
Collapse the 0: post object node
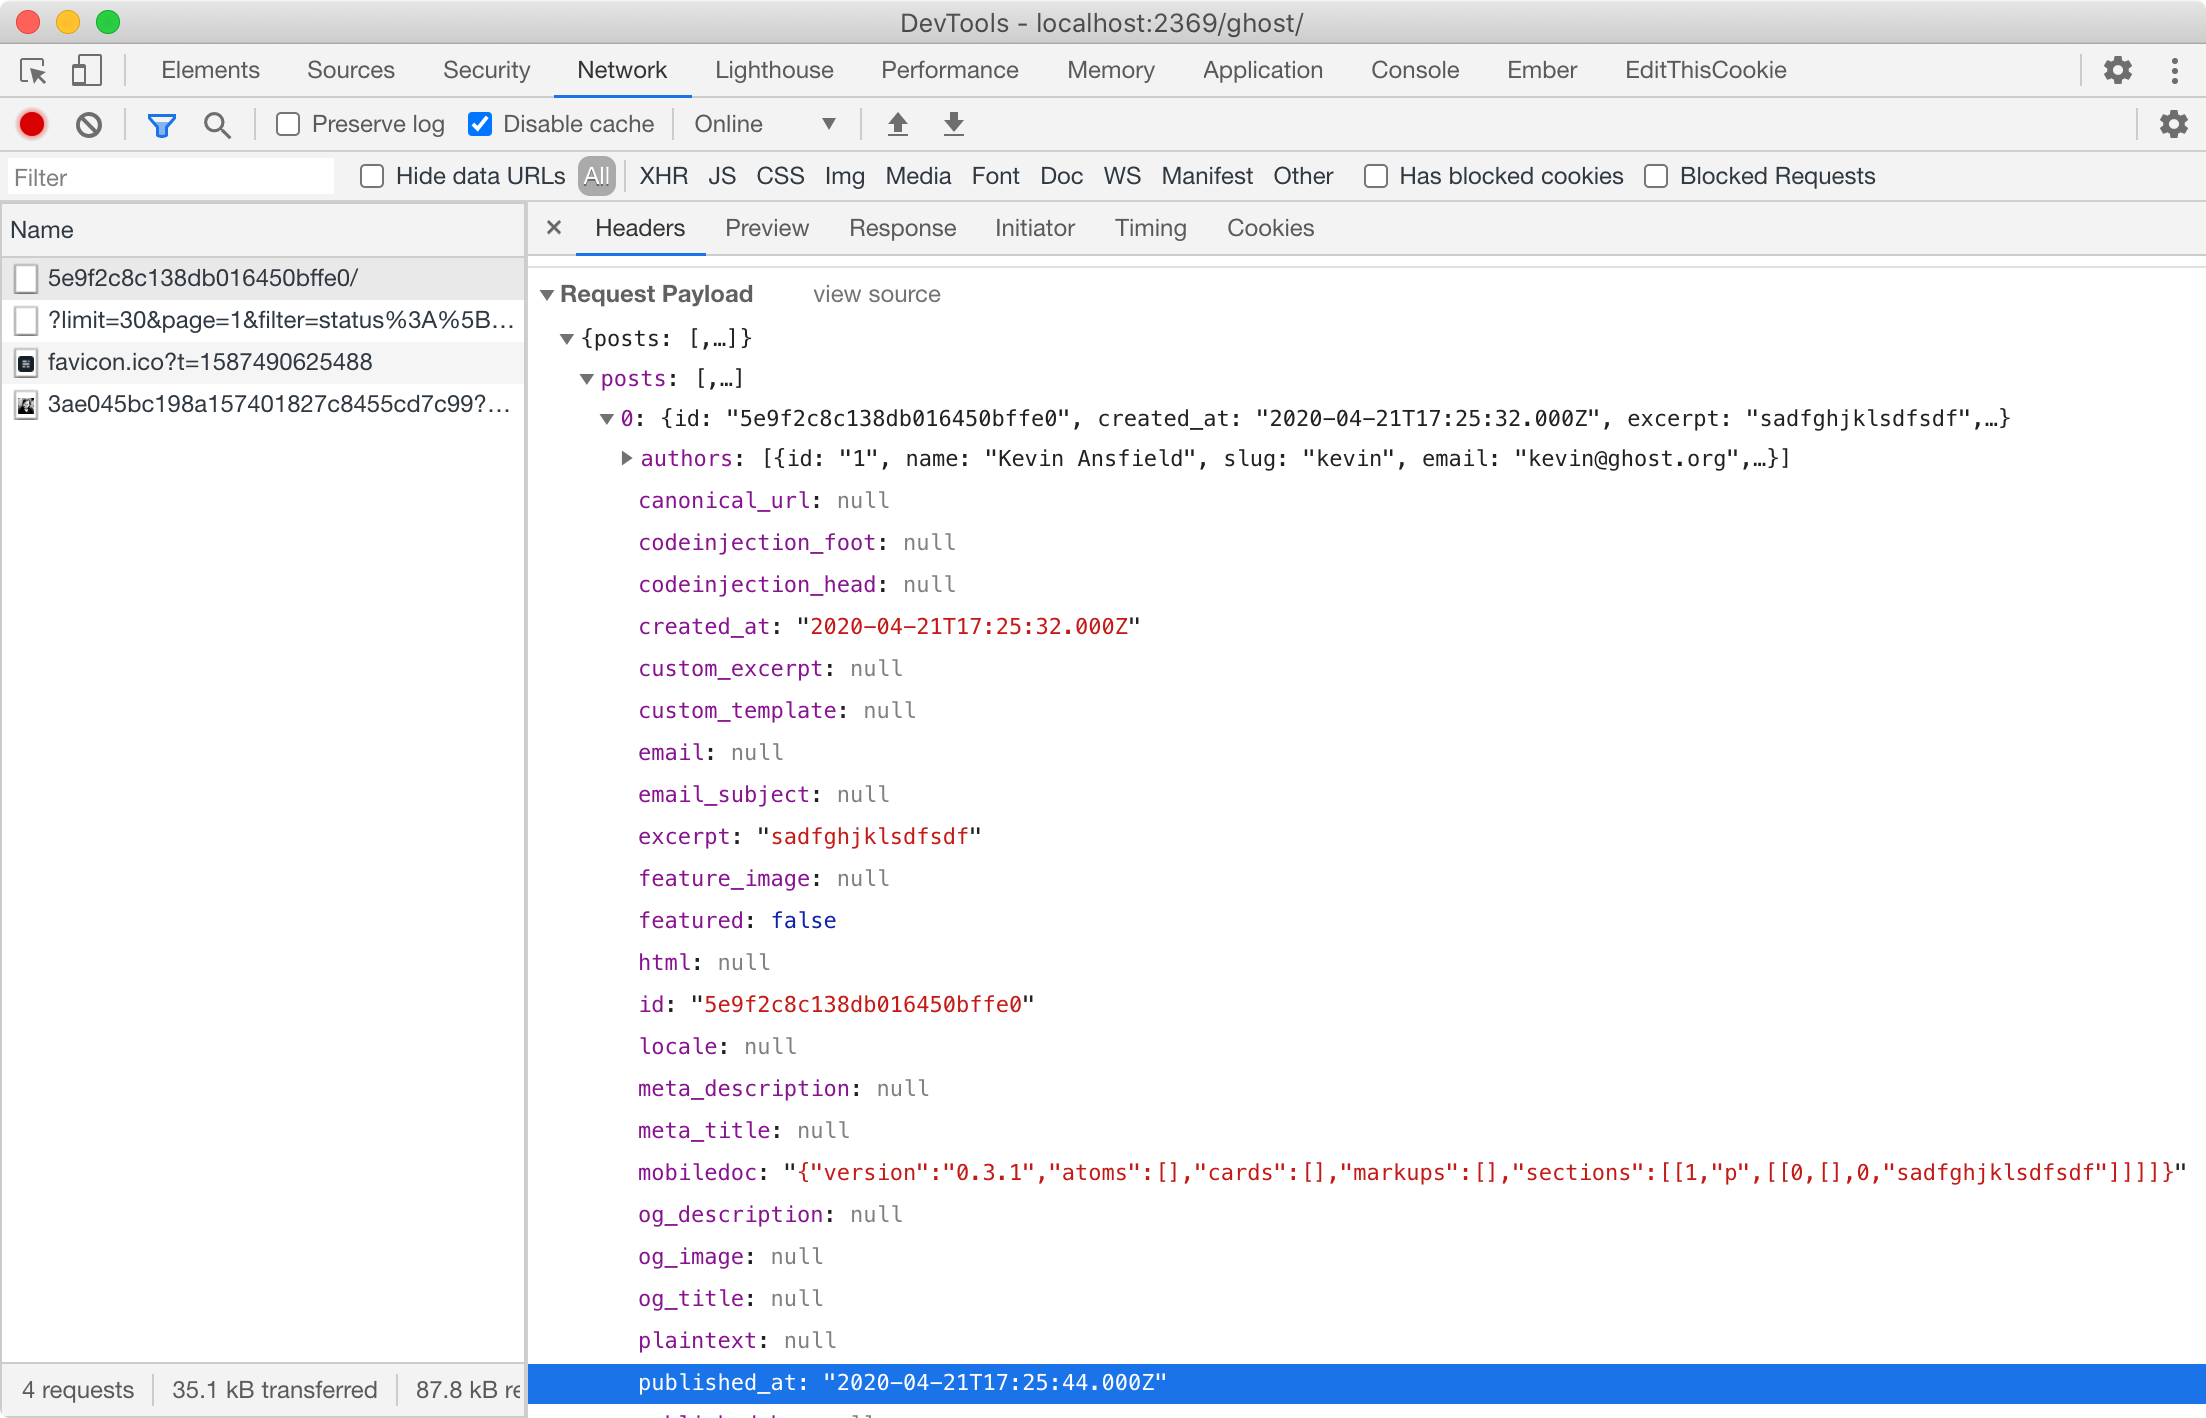tap(607, 419)
